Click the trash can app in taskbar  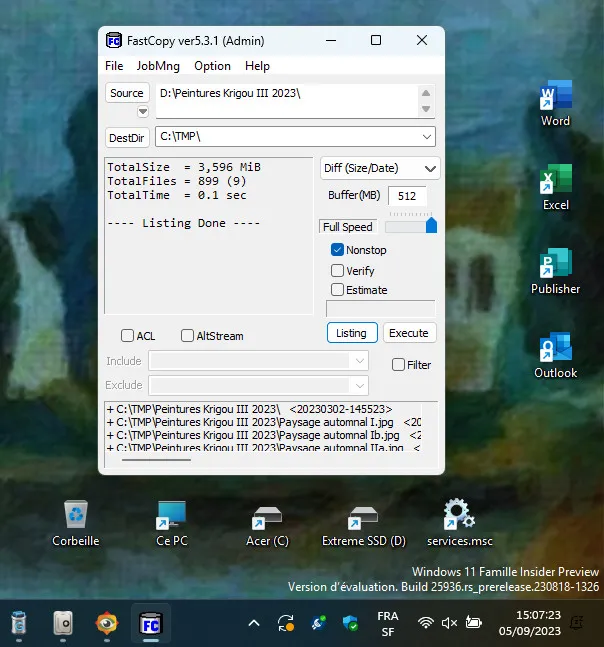pos(19,623)
